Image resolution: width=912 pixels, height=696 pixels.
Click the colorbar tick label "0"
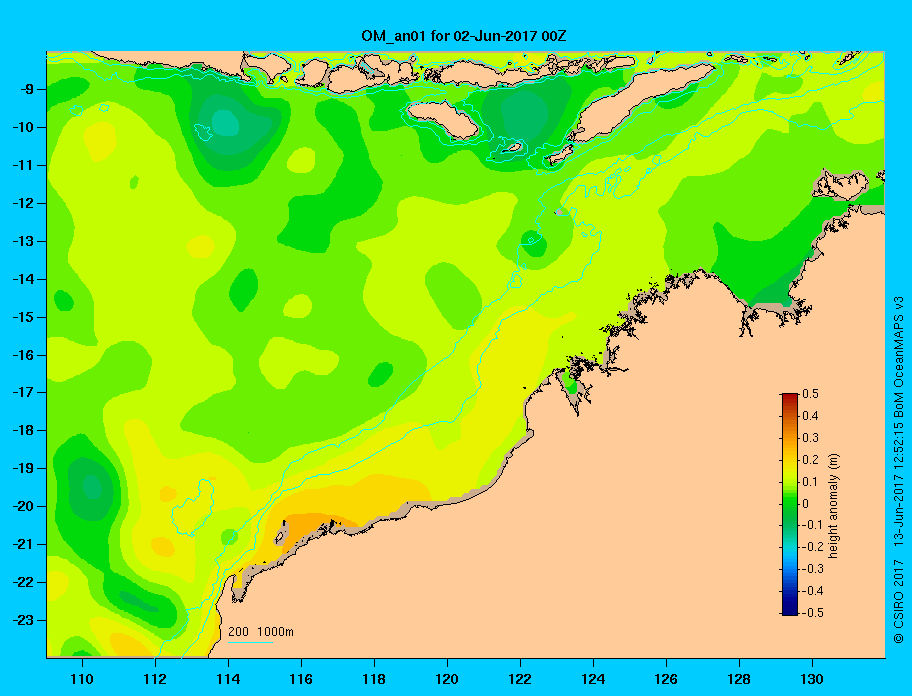tap(806, 504)
